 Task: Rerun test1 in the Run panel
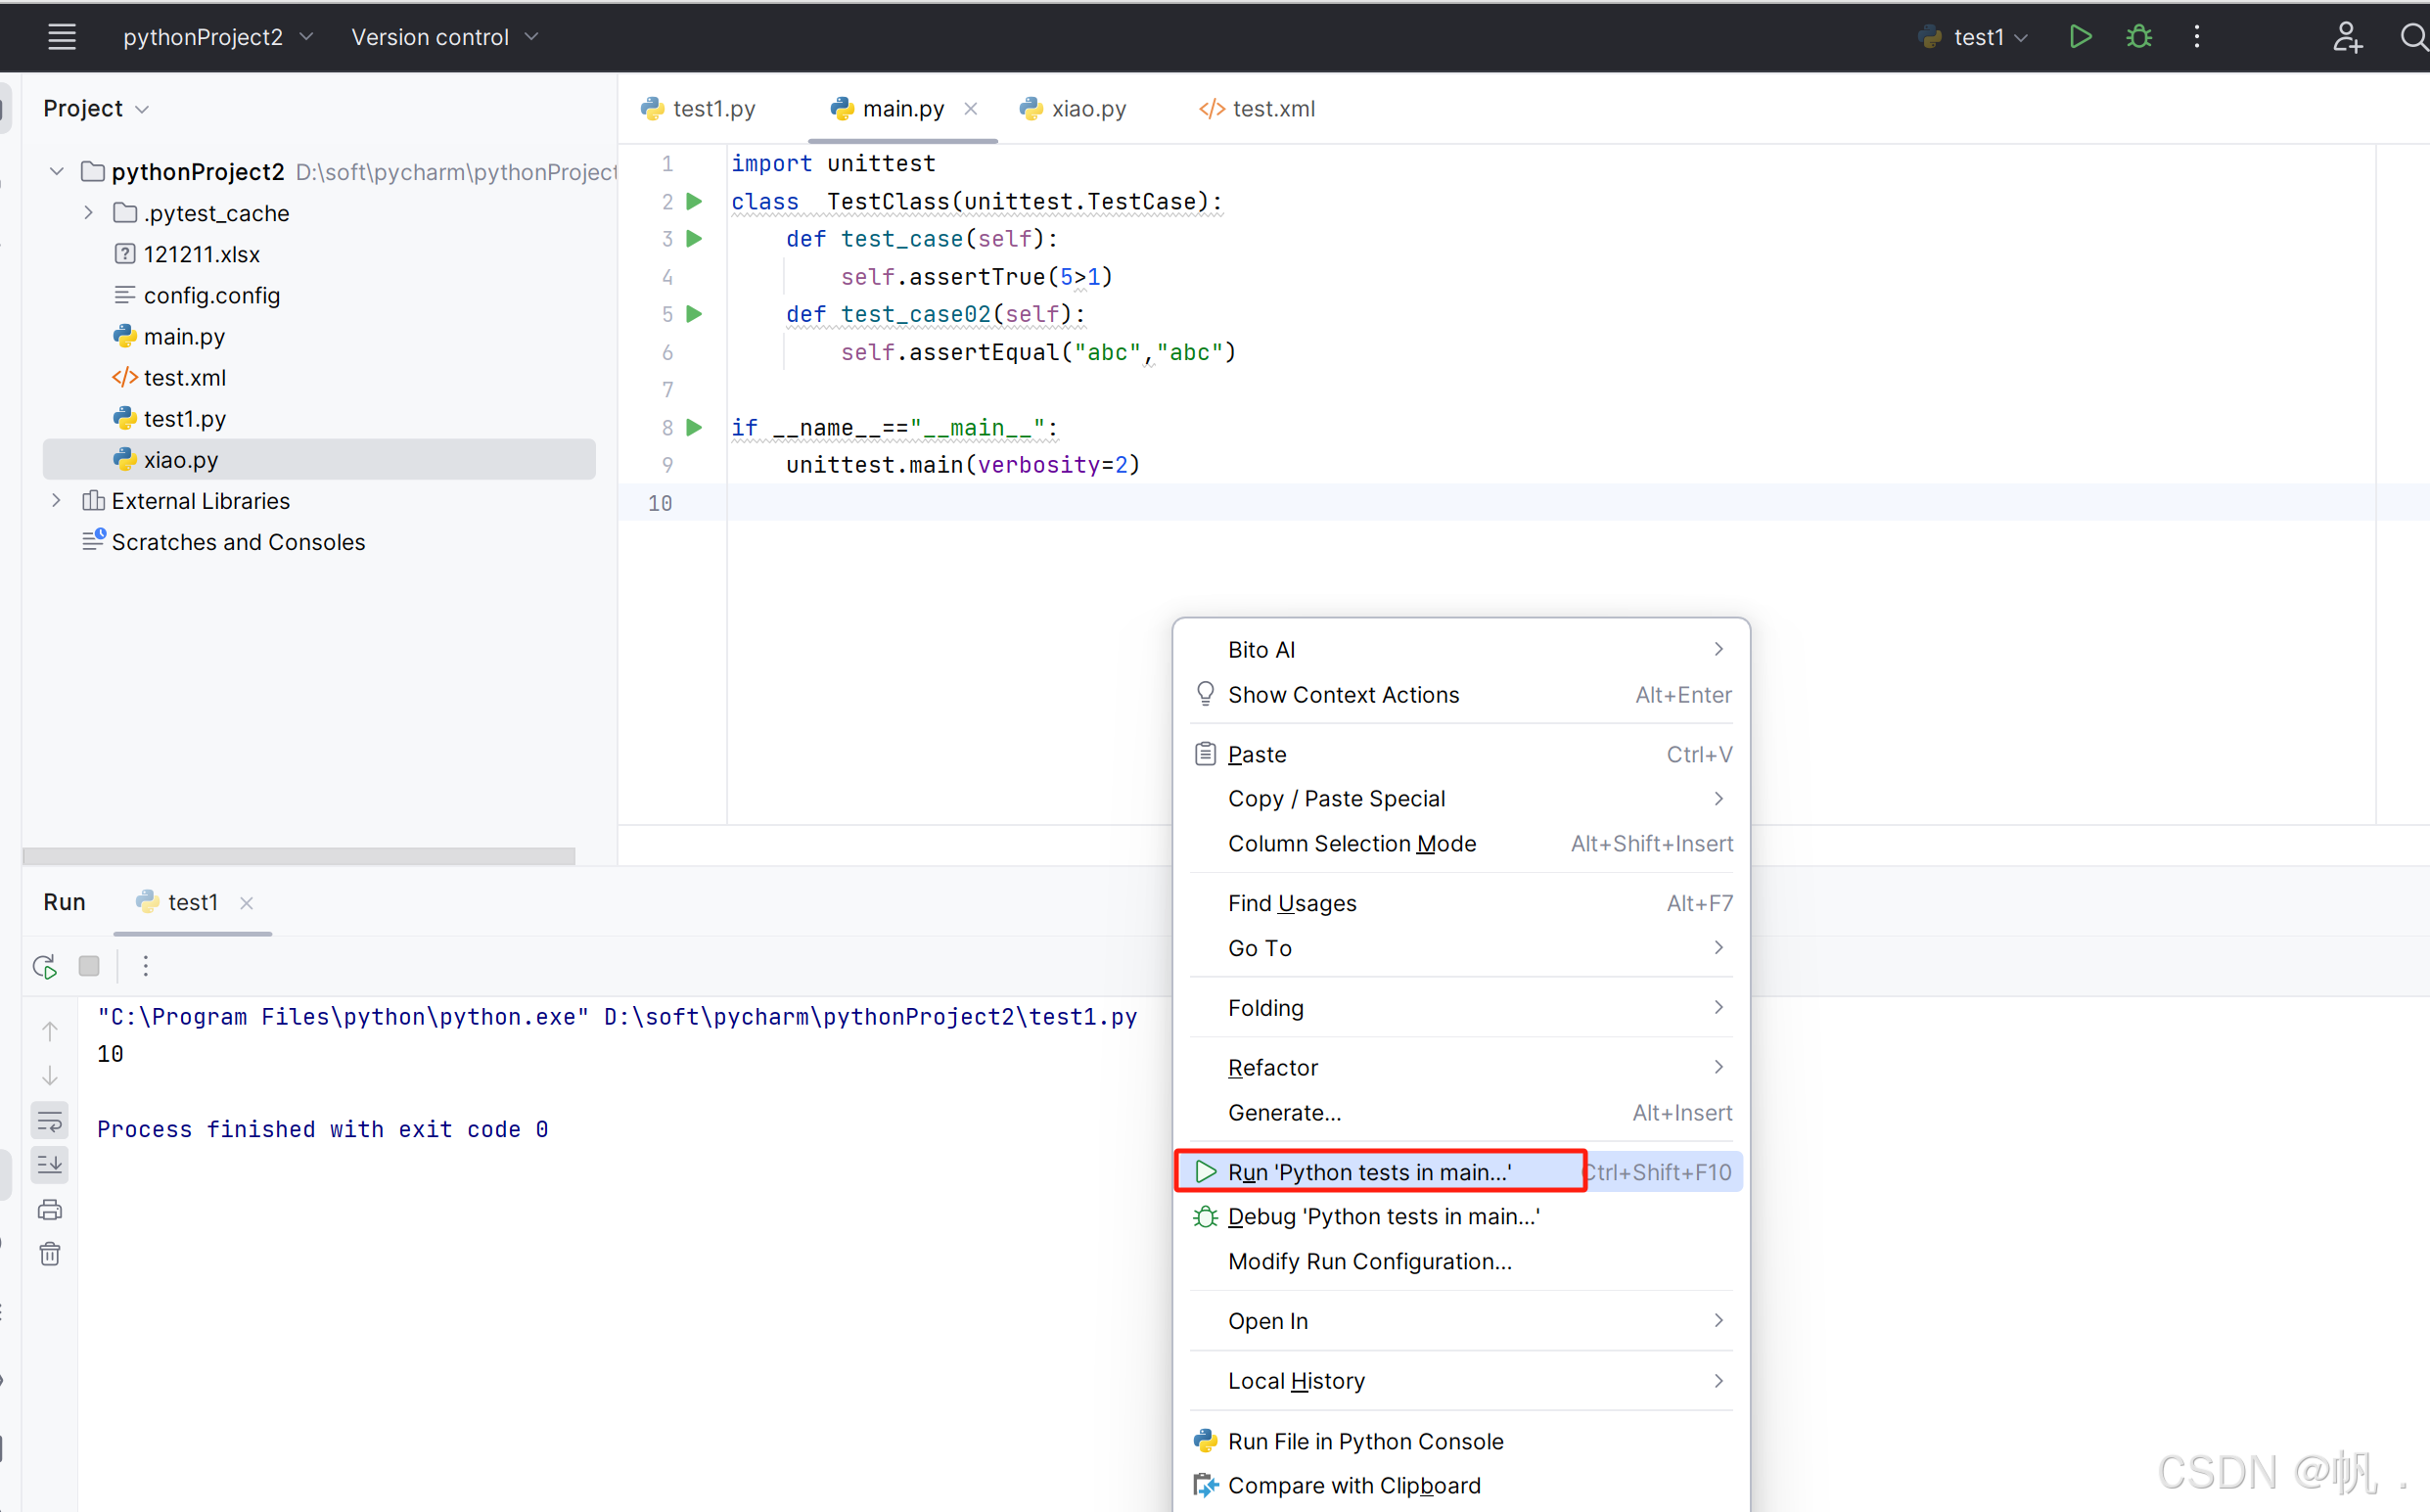pos(44,966)
